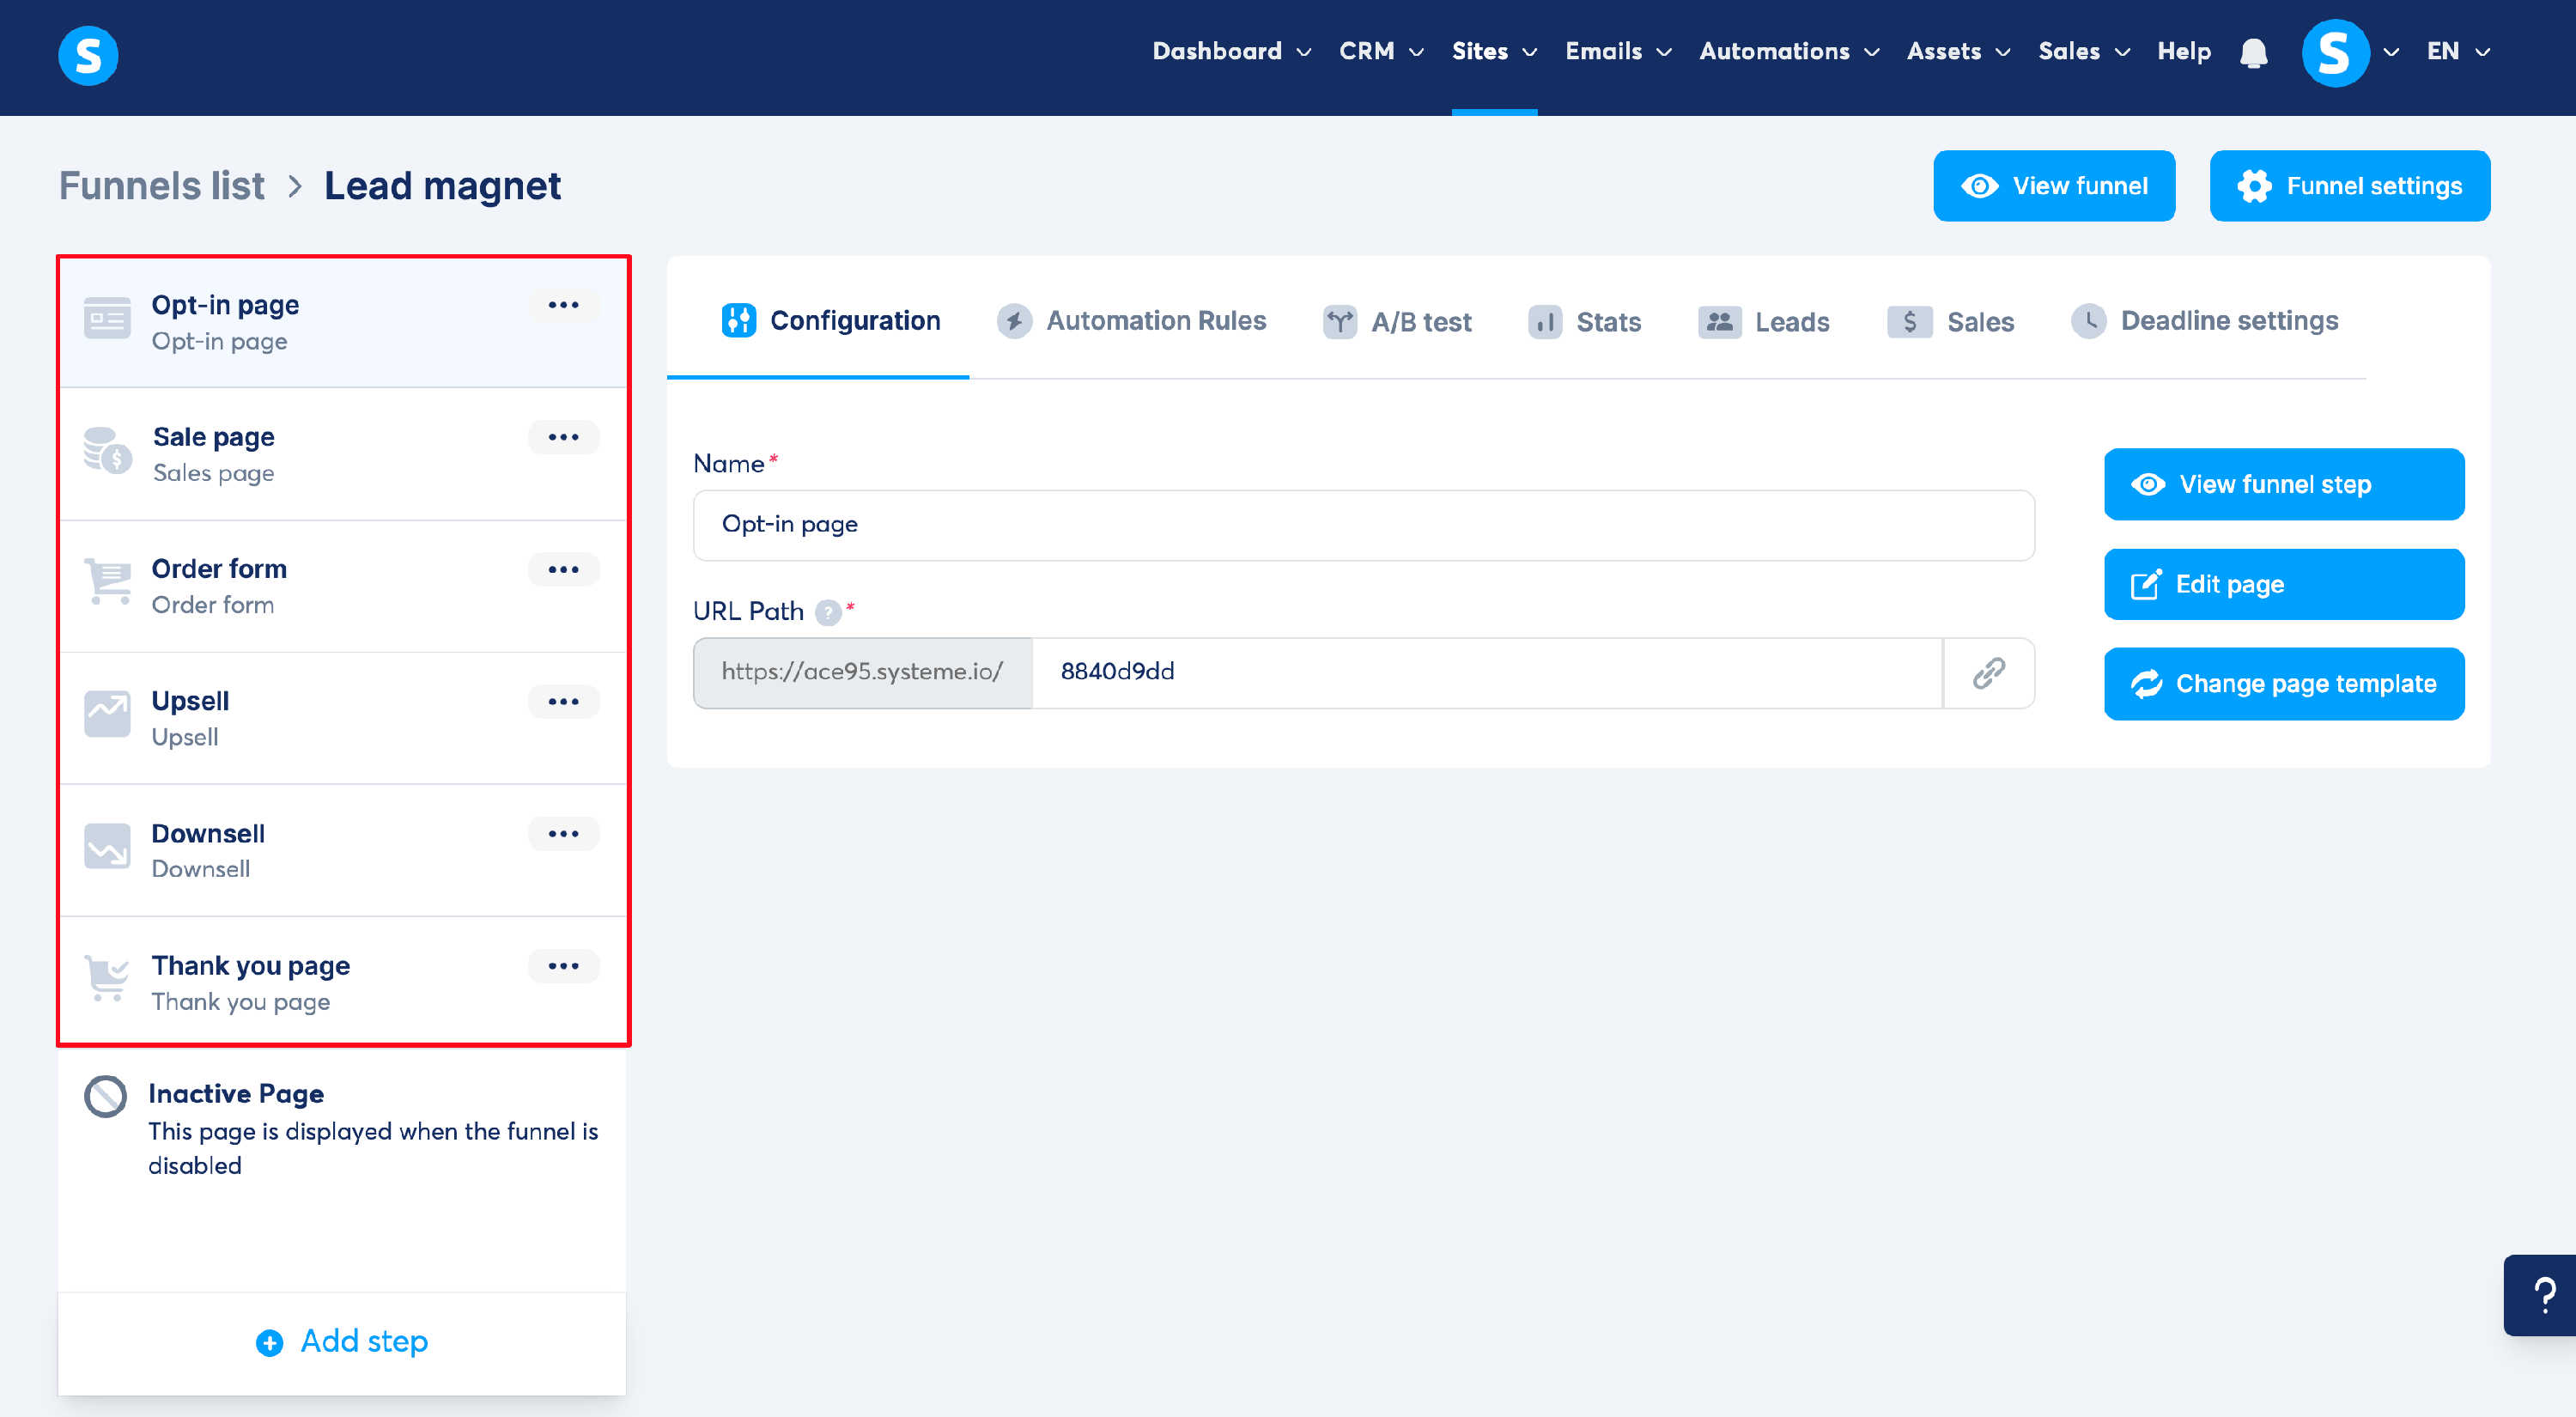Click the URL Path input field

pos(1487,673)
